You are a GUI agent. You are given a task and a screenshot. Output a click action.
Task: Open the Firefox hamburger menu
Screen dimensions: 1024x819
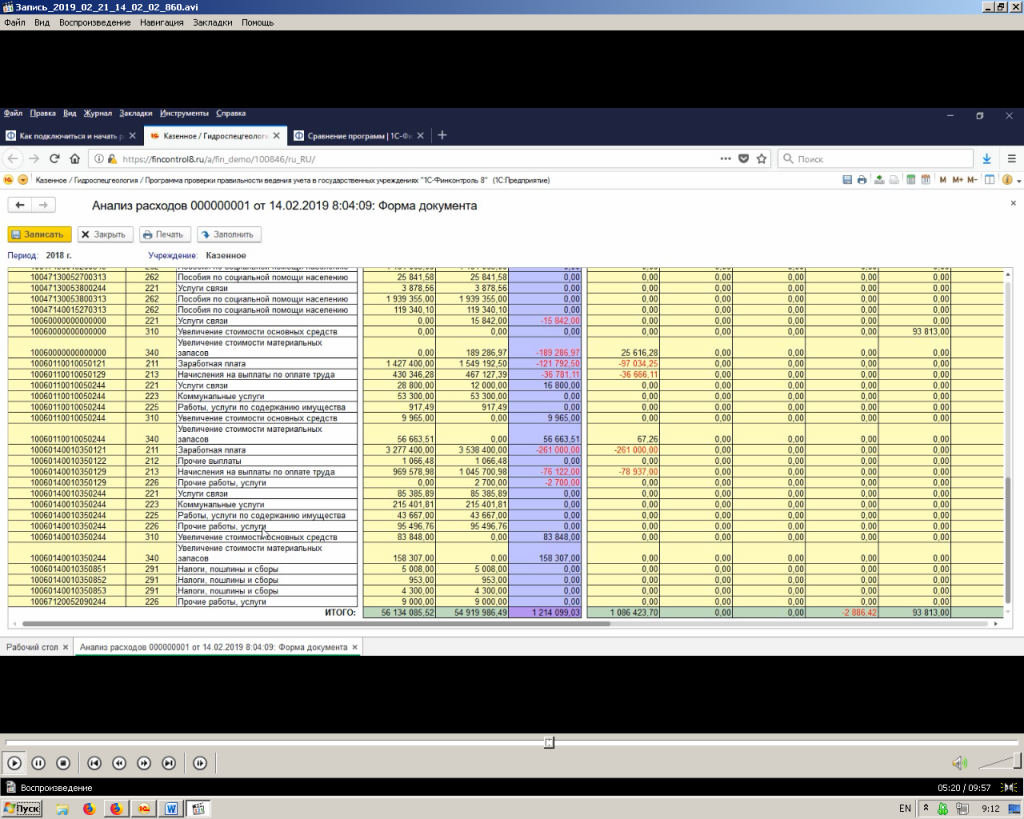click(x=1011, y=159)
